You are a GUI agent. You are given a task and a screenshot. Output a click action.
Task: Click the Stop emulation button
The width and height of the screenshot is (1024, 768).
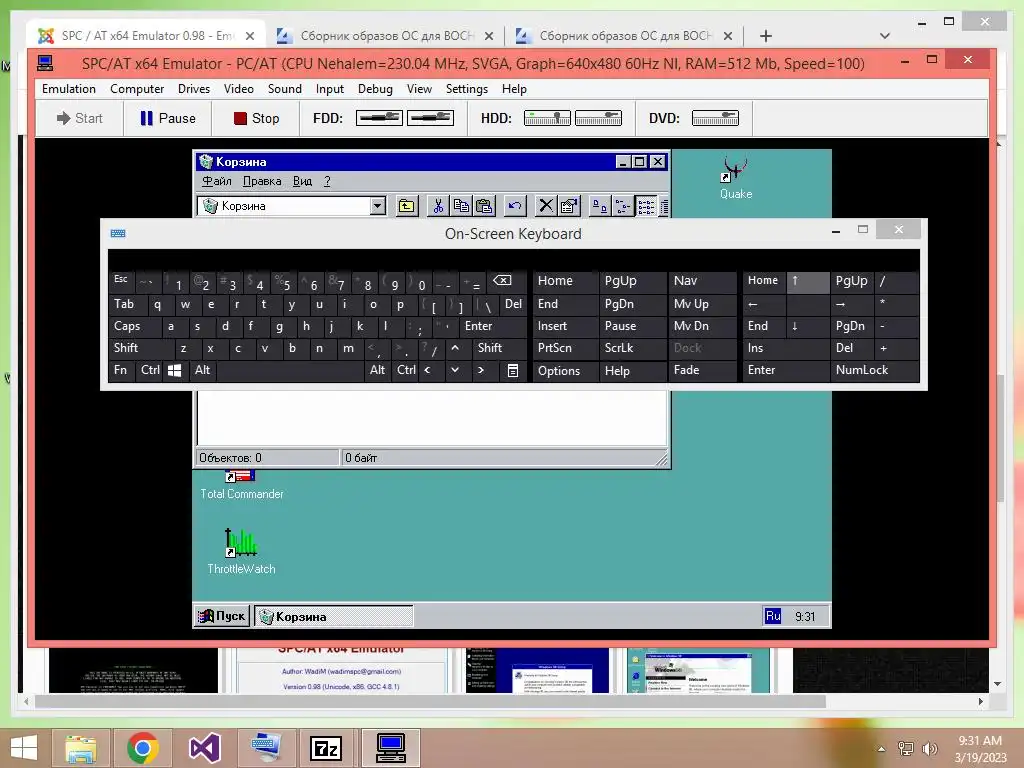pyautogui.click(x=256, y=118)
